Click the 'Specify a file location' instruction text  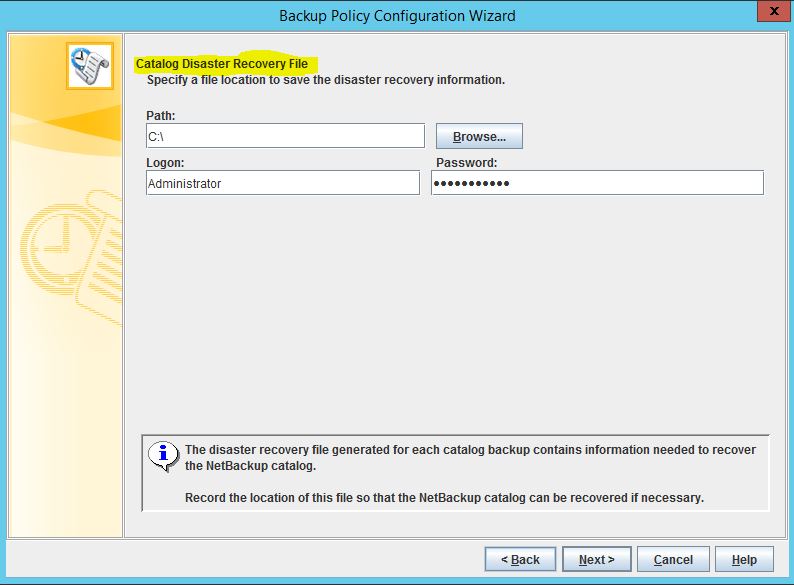326,80
